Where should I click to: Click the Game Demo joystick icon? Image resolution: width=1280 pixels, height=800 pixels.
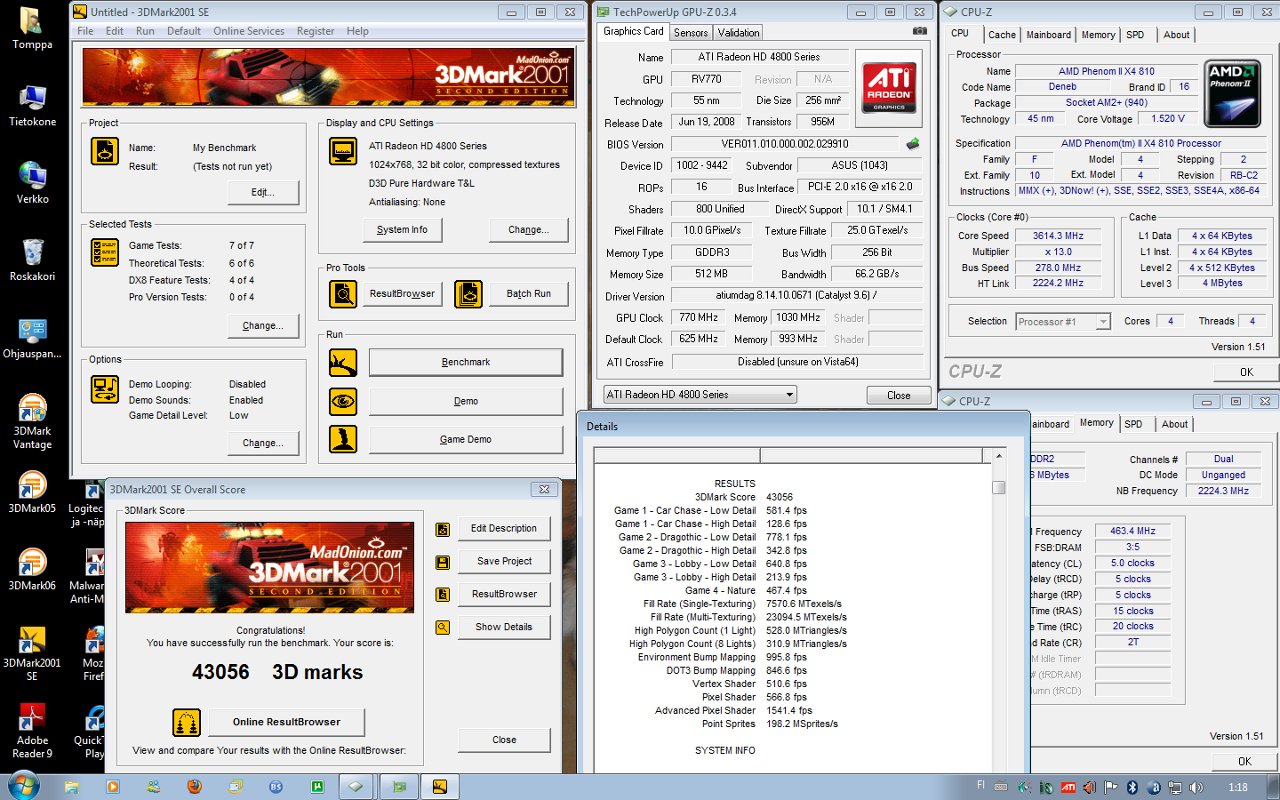(343, 440)
